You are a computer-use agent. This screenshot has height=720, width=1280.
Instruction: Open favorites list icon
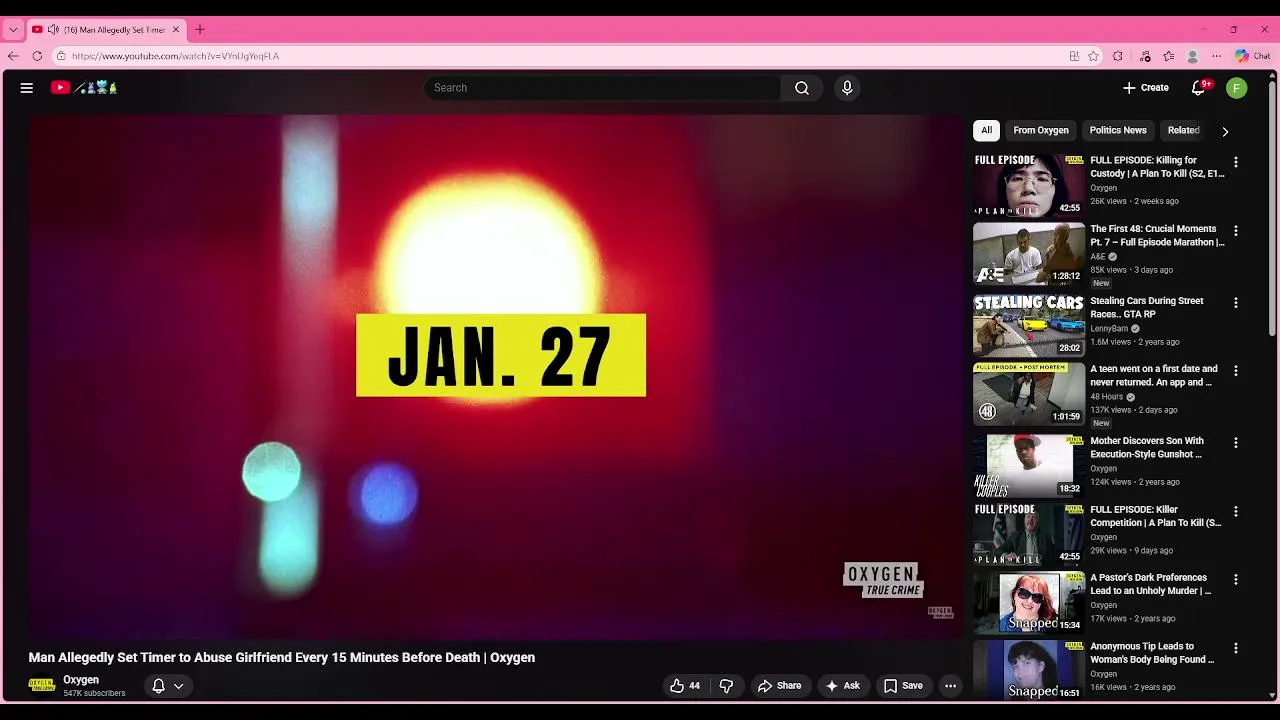1168,56
